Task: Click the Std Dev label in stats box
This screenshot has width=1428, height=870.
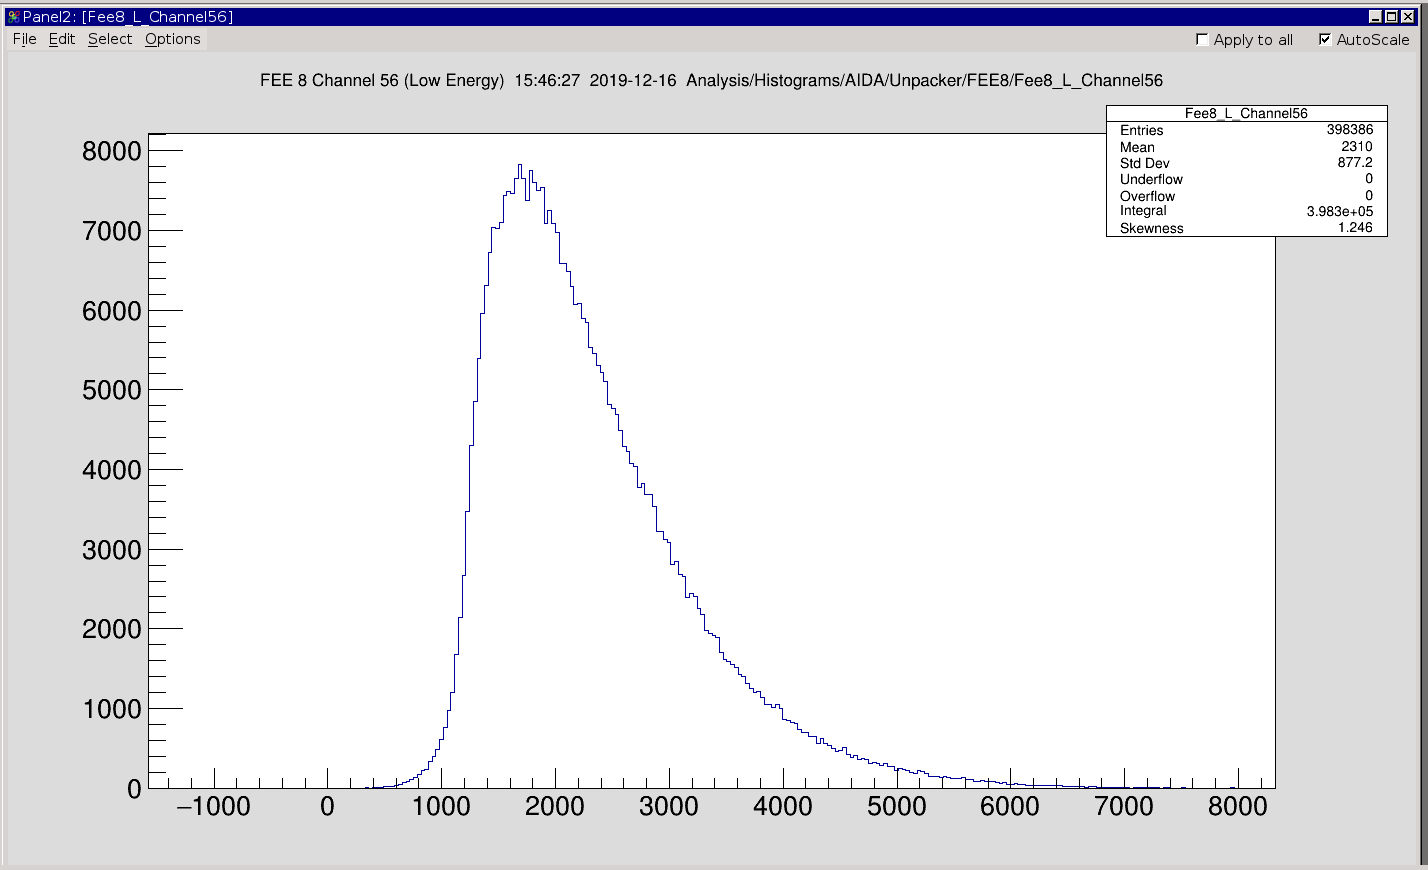Action: [x=1145, y=163]
